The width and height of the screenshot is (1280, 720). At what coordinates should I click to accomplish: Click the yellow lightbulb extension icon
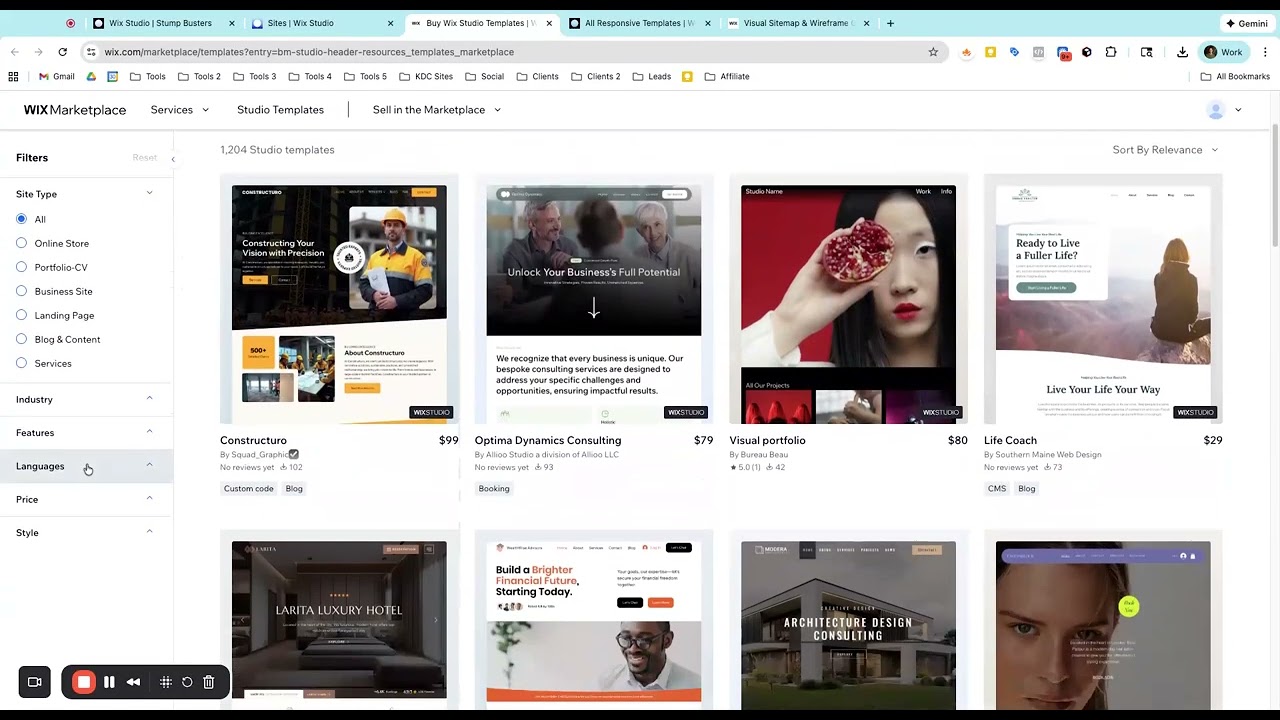990,52
